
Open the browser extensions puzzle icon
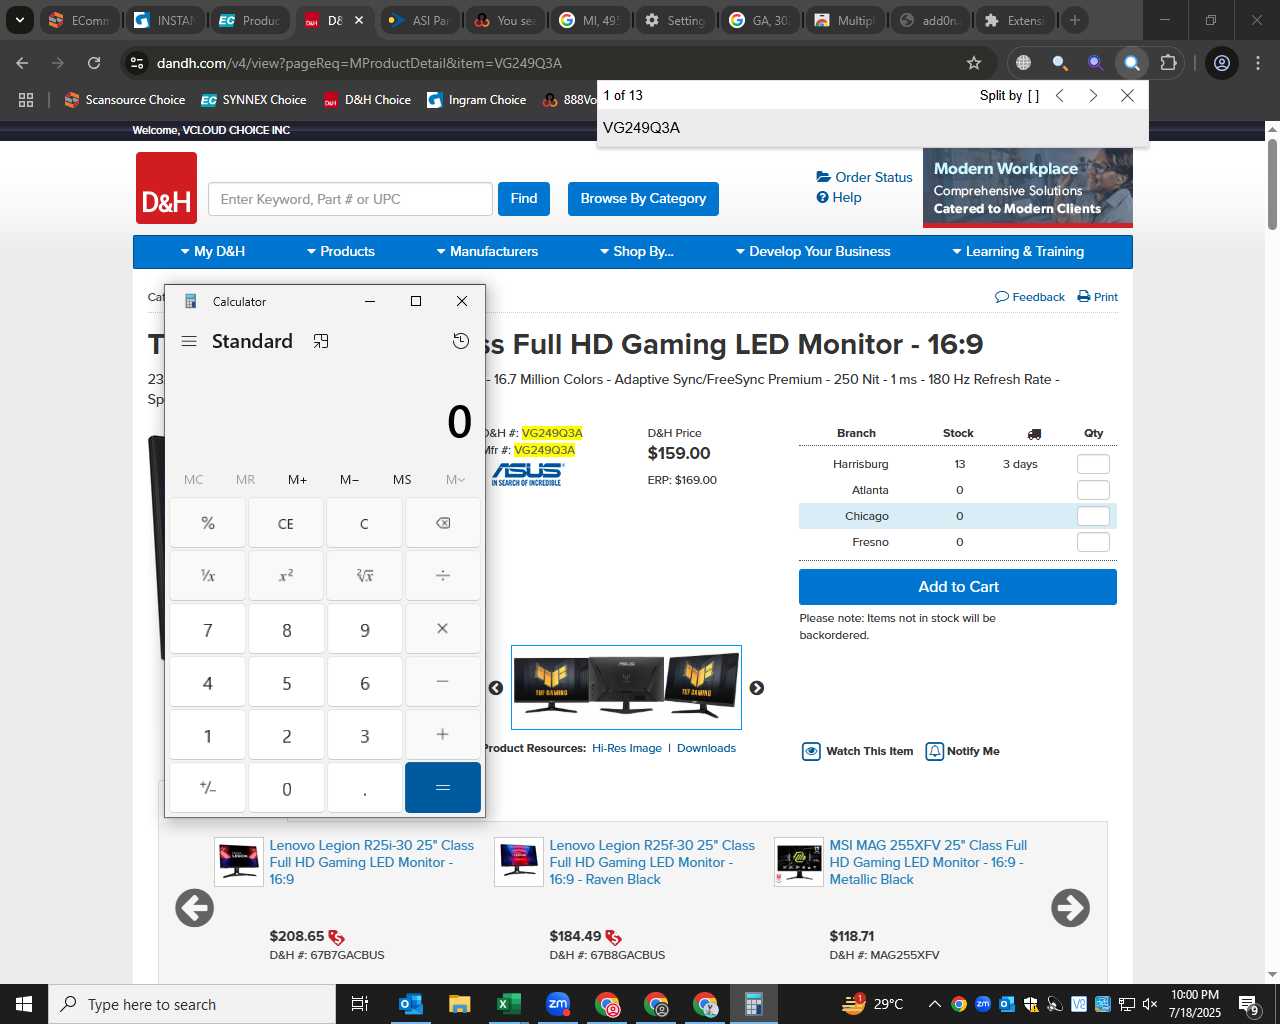click(x=1168, y=63)
